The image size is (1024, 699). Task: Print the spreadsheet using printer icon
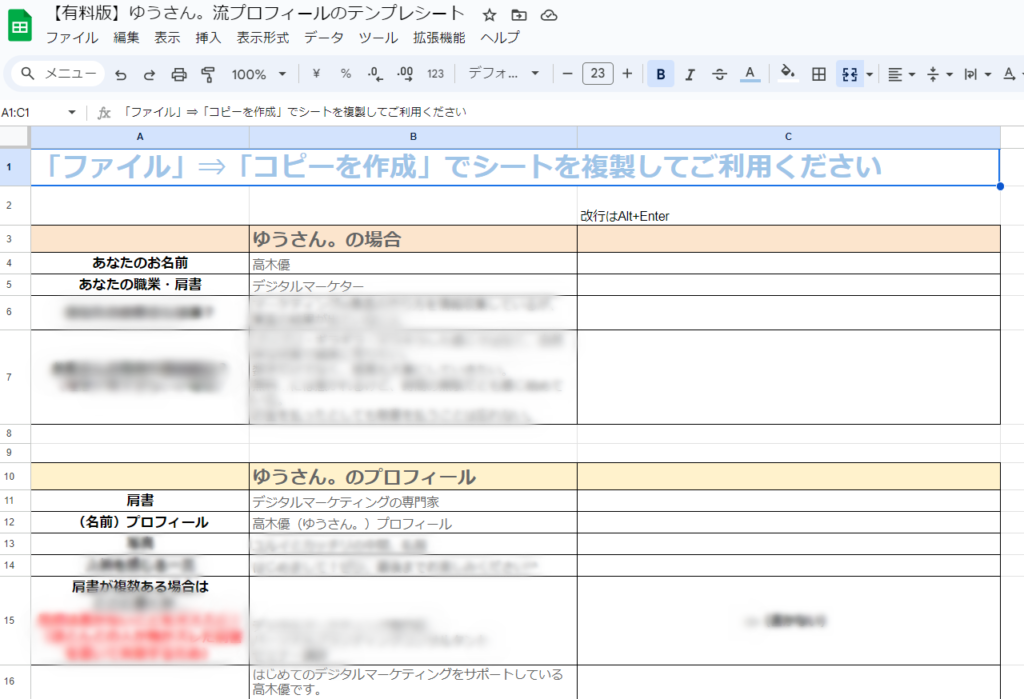179,74
